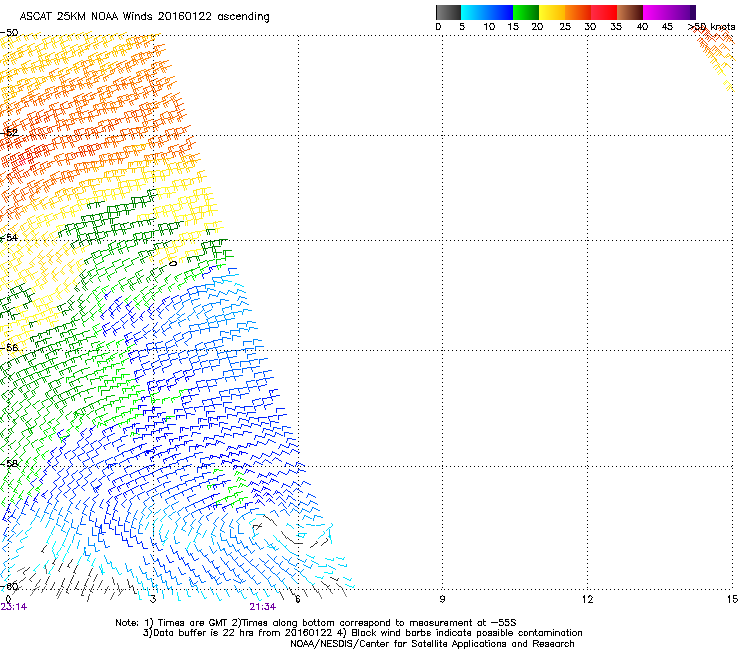Image resolution: width=740 pixels, height=650 pixels.
Task: Click the gray 0-5 knots color segment
Action: coord(448,12)
